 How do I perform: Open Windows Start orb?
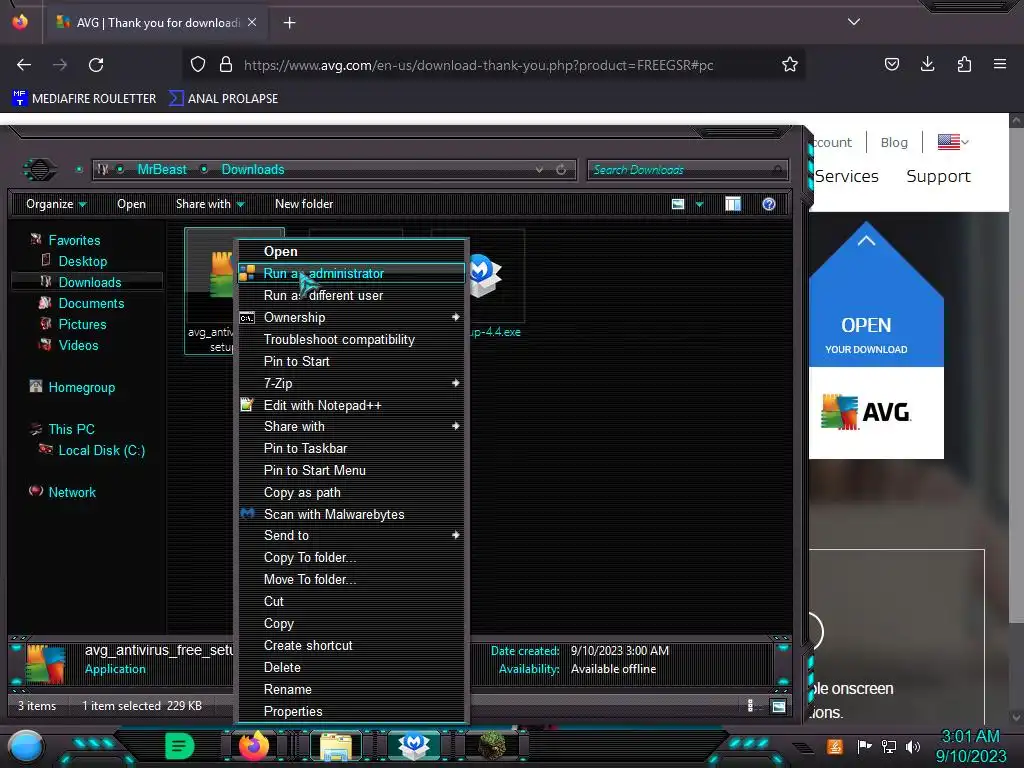point(25,746)
